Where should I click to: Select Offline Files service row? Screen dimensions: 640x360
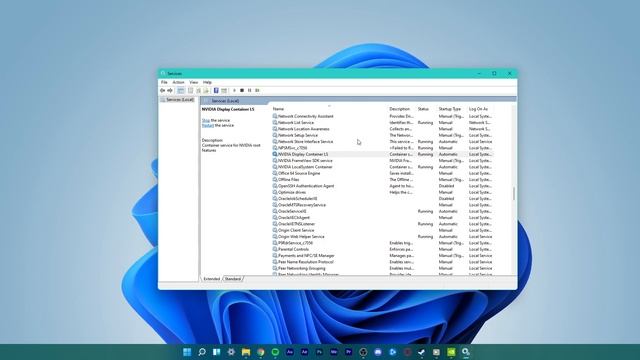pos(382,180)
